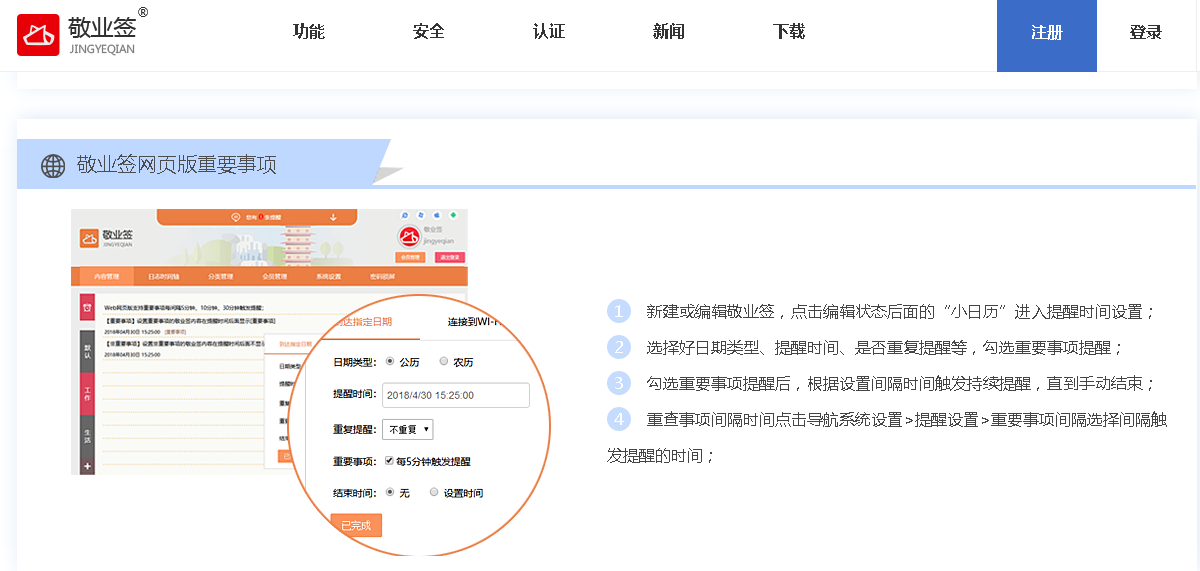Select the heading 敬业签网页版重要事项
1200x571 pixels.
point(176,165)
